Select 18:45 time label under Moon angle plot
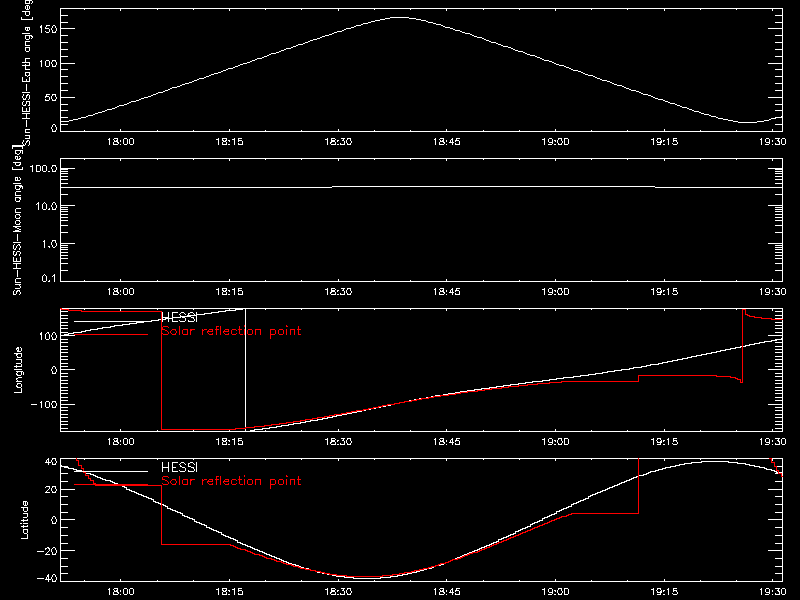Image resolution: width=800 pixels, height=600 pixels. pos(447,292)
